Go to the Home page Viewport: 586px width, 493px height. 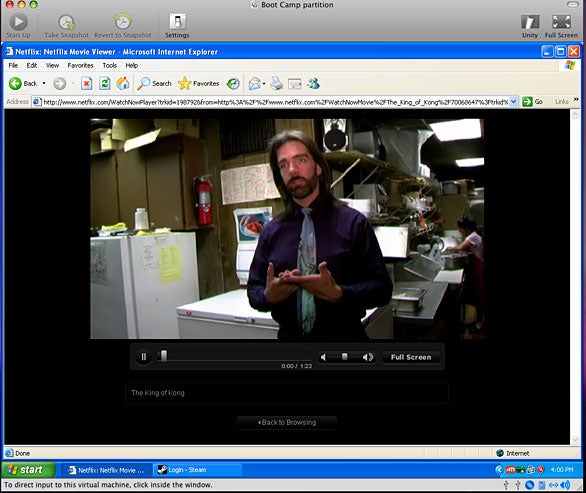123,83
